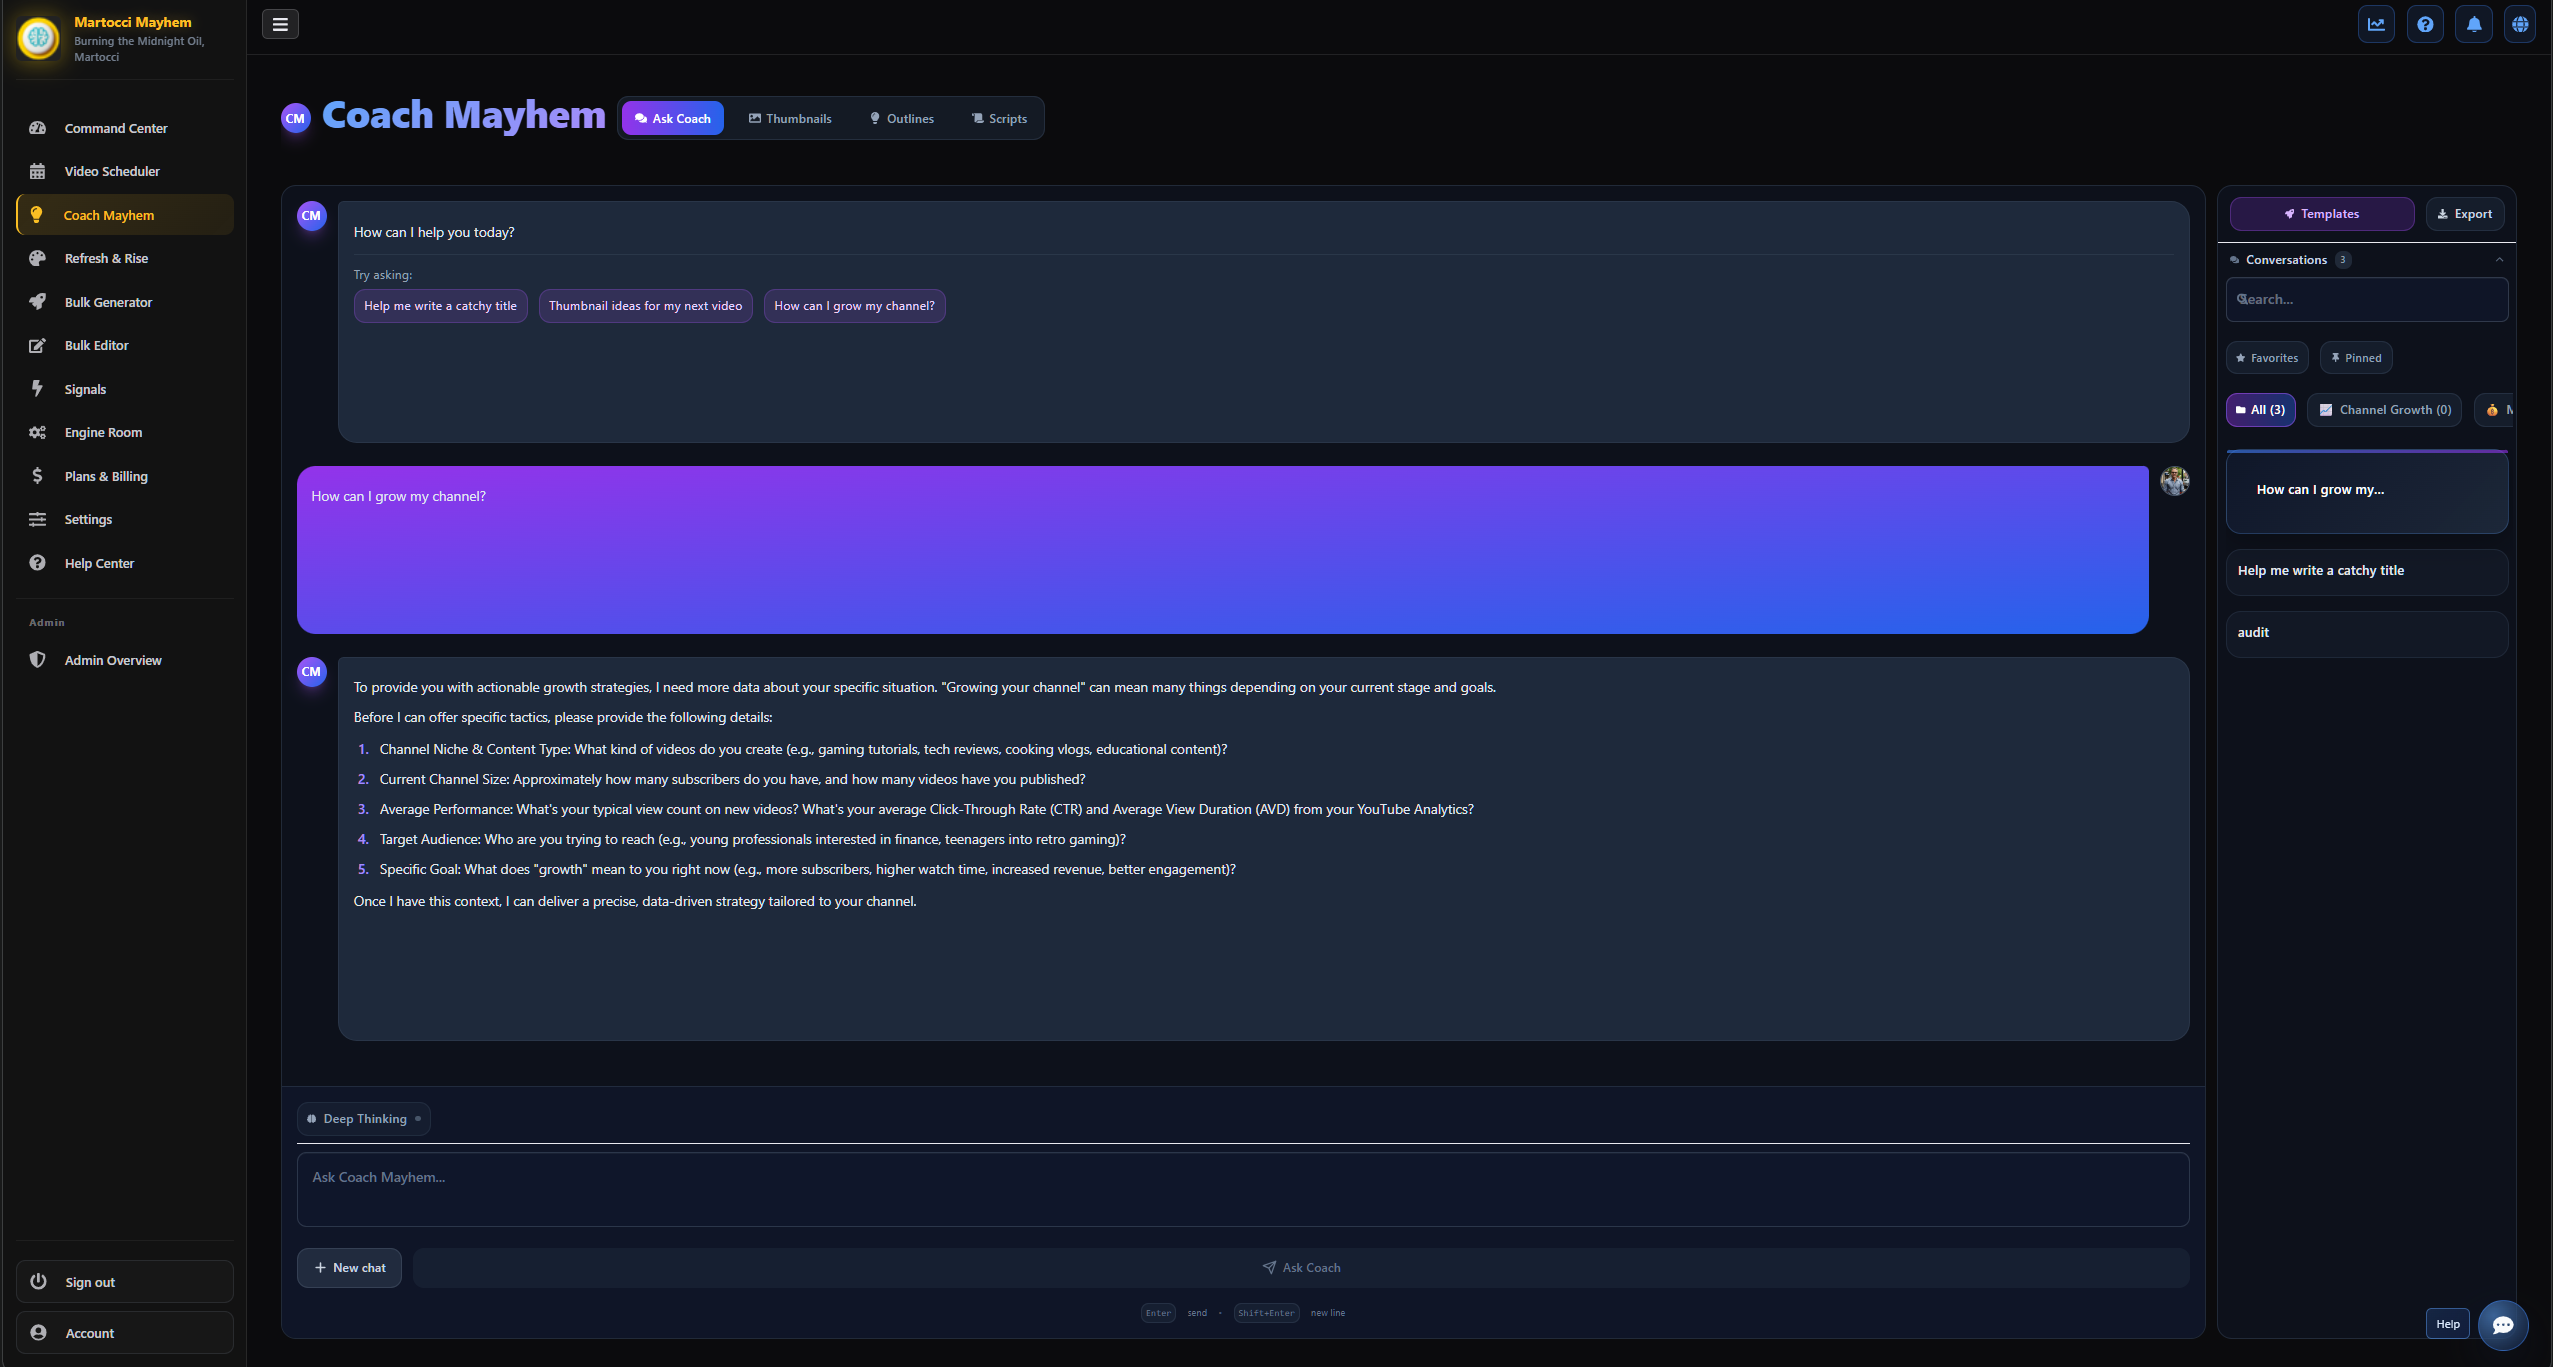
Task: Filter conversations by Pinned
Action: (x=2356, y=357)
